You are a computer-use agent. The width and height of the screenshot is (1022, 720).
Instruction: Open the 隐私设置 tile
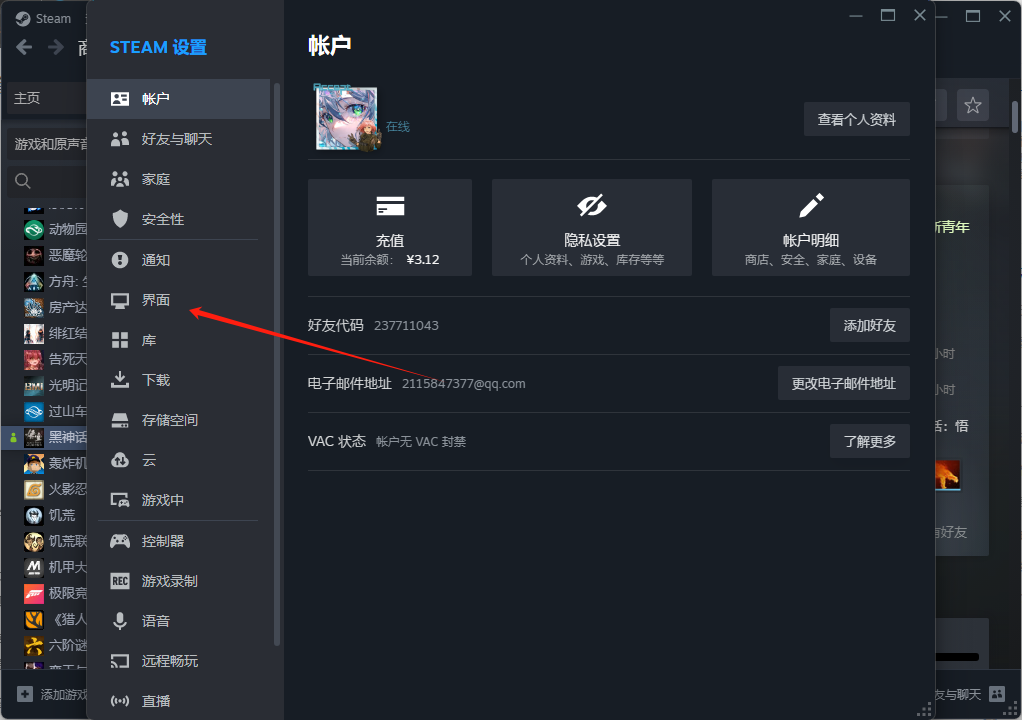pyautogui.click(x=592, y=227)
